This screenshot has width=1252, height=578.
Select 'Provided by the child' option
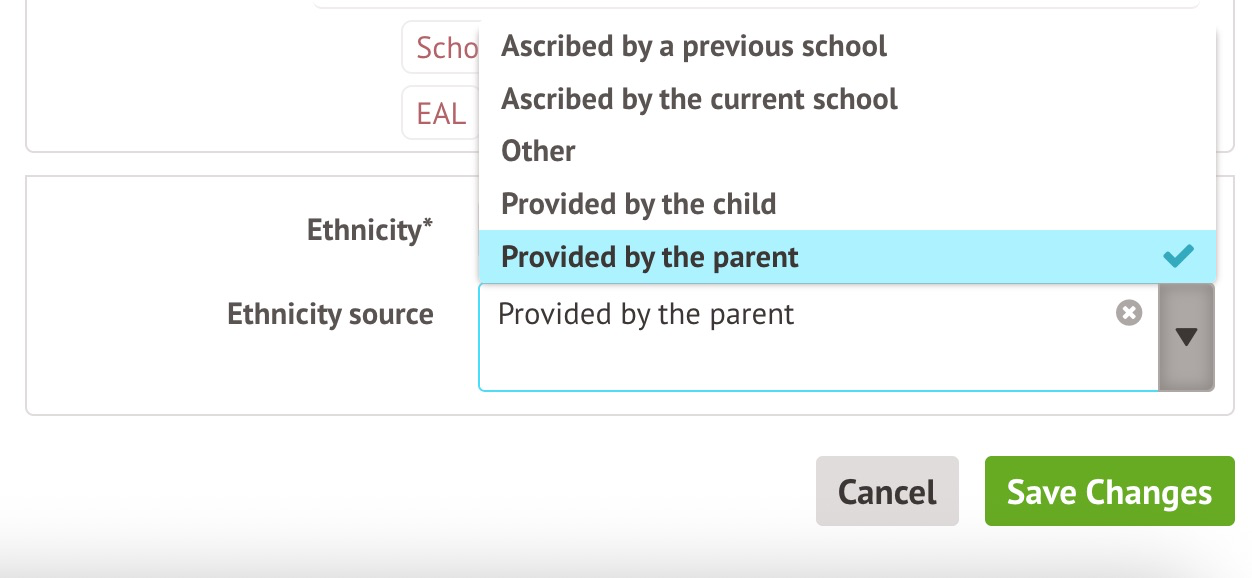tap(638, 204)
